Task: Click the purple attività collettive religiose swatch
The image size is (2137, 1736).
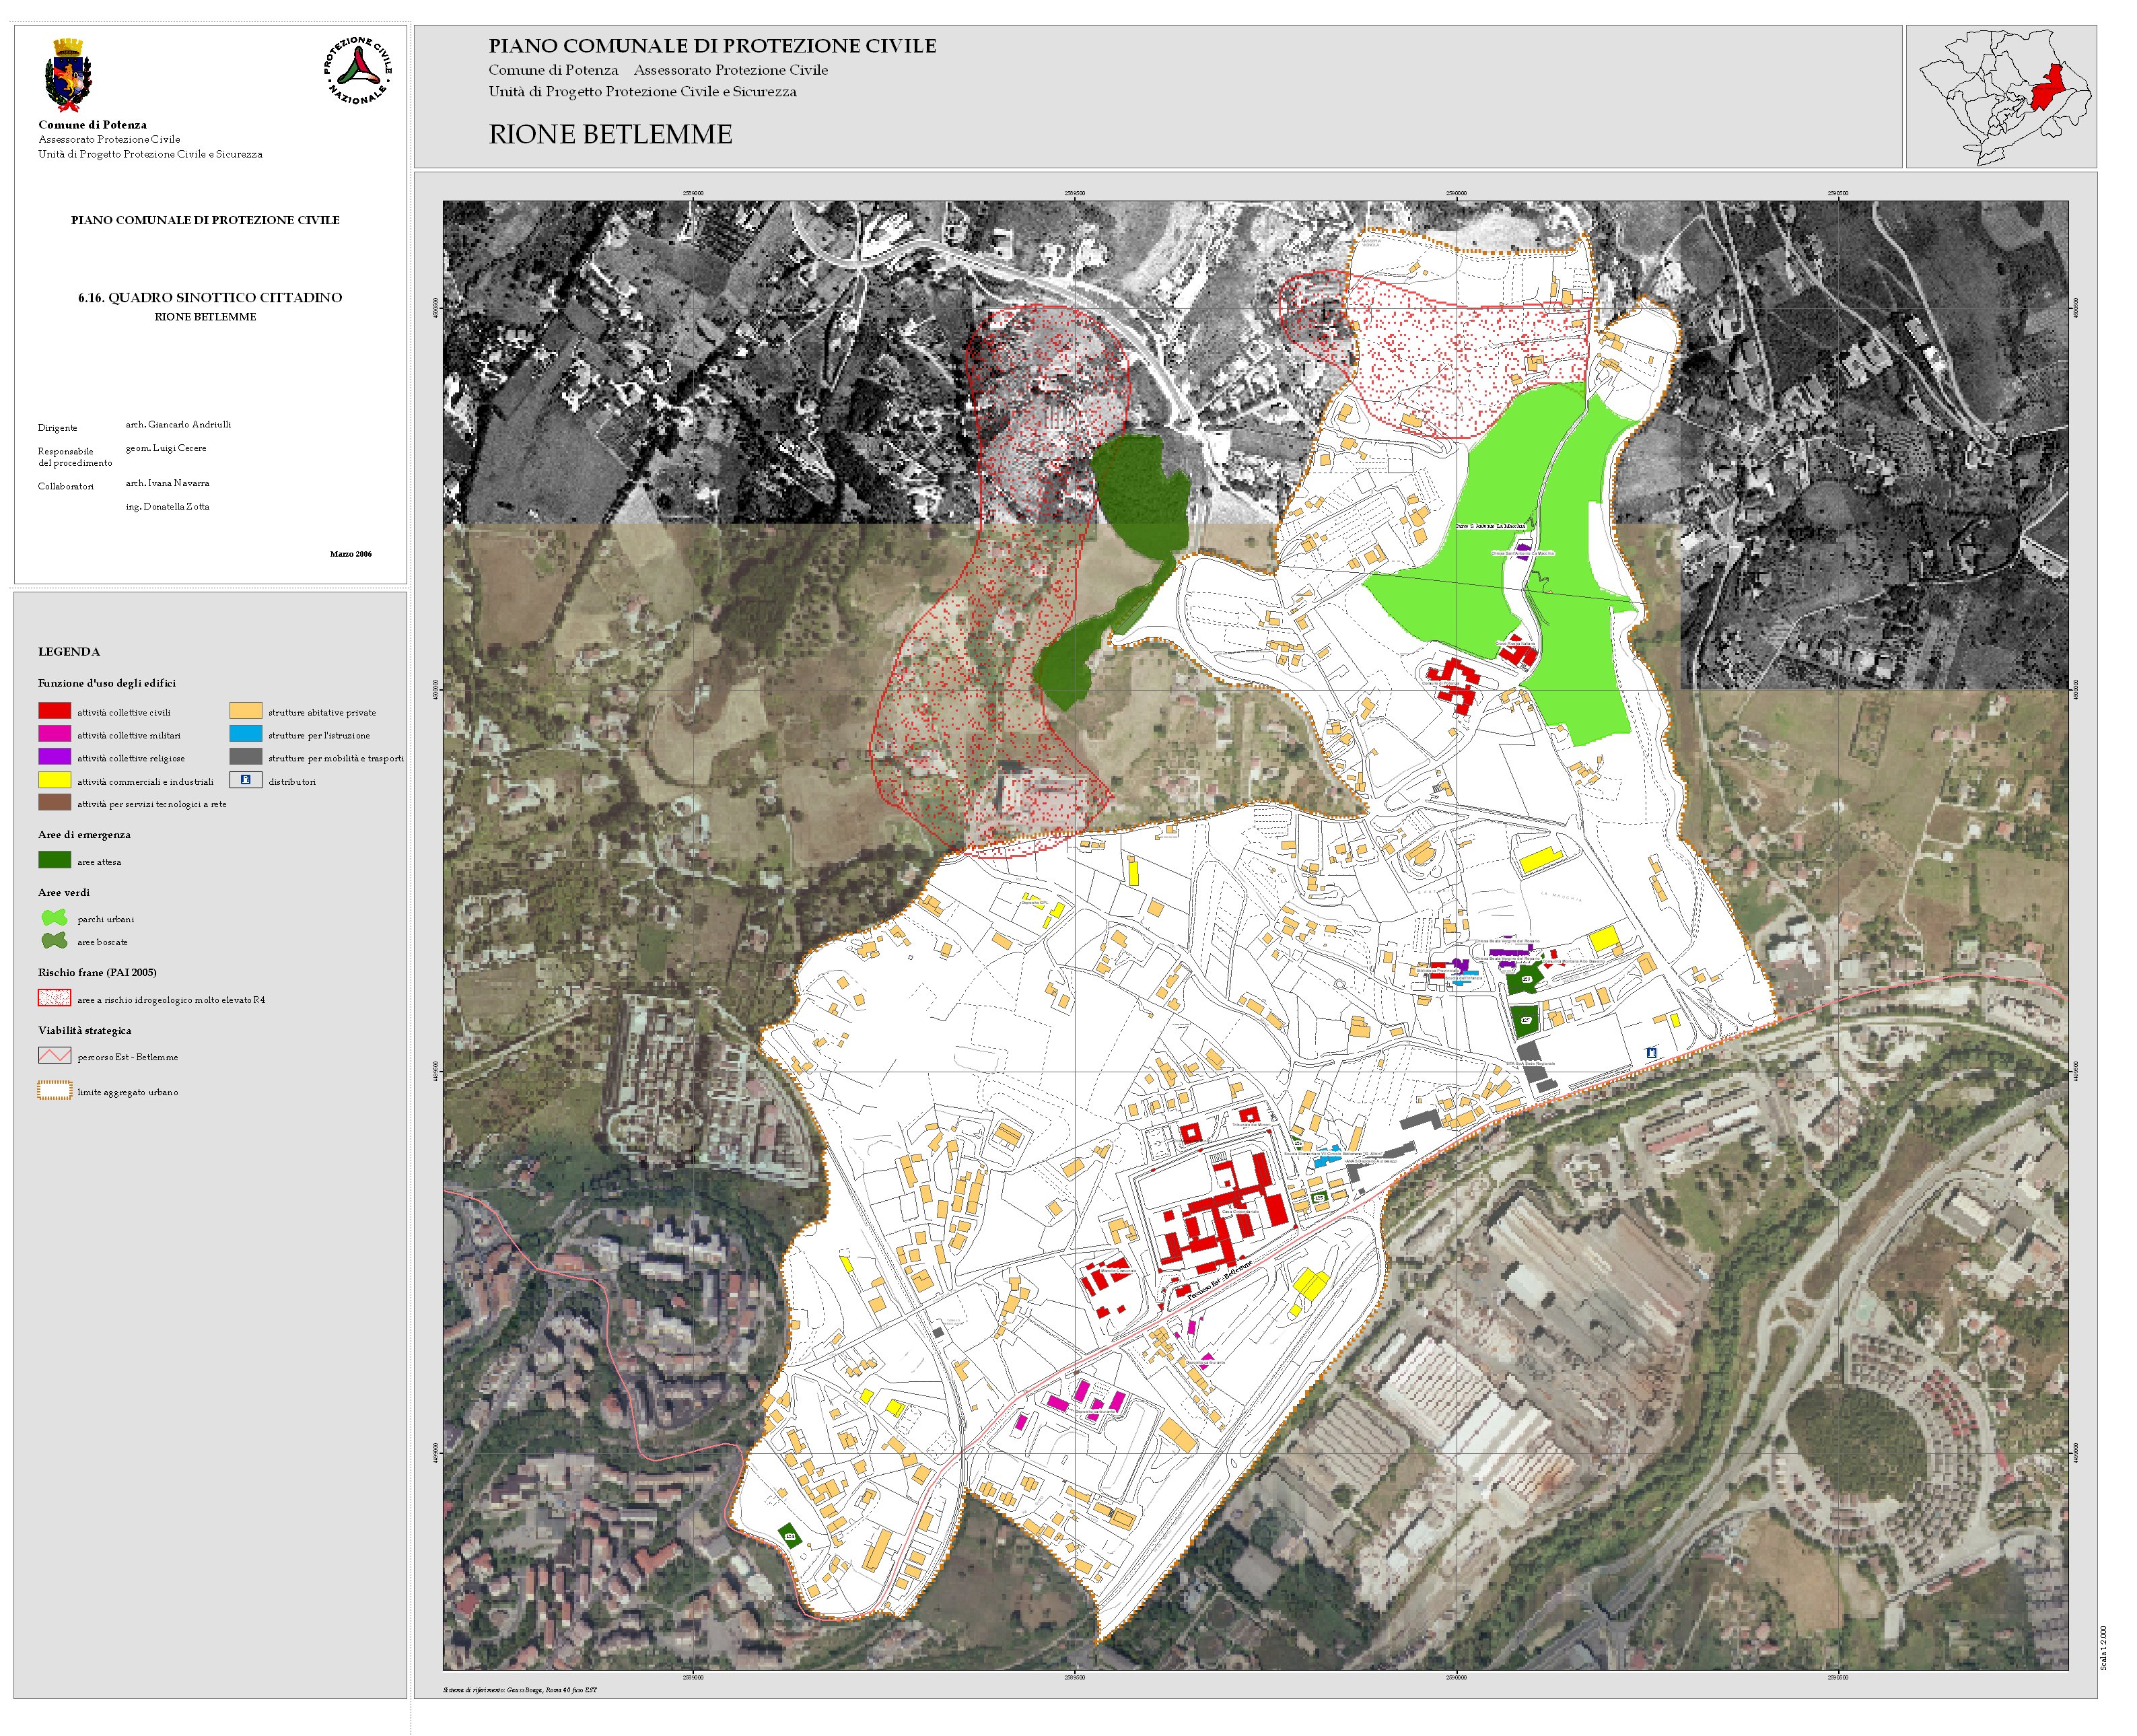Action: (54, 757)
